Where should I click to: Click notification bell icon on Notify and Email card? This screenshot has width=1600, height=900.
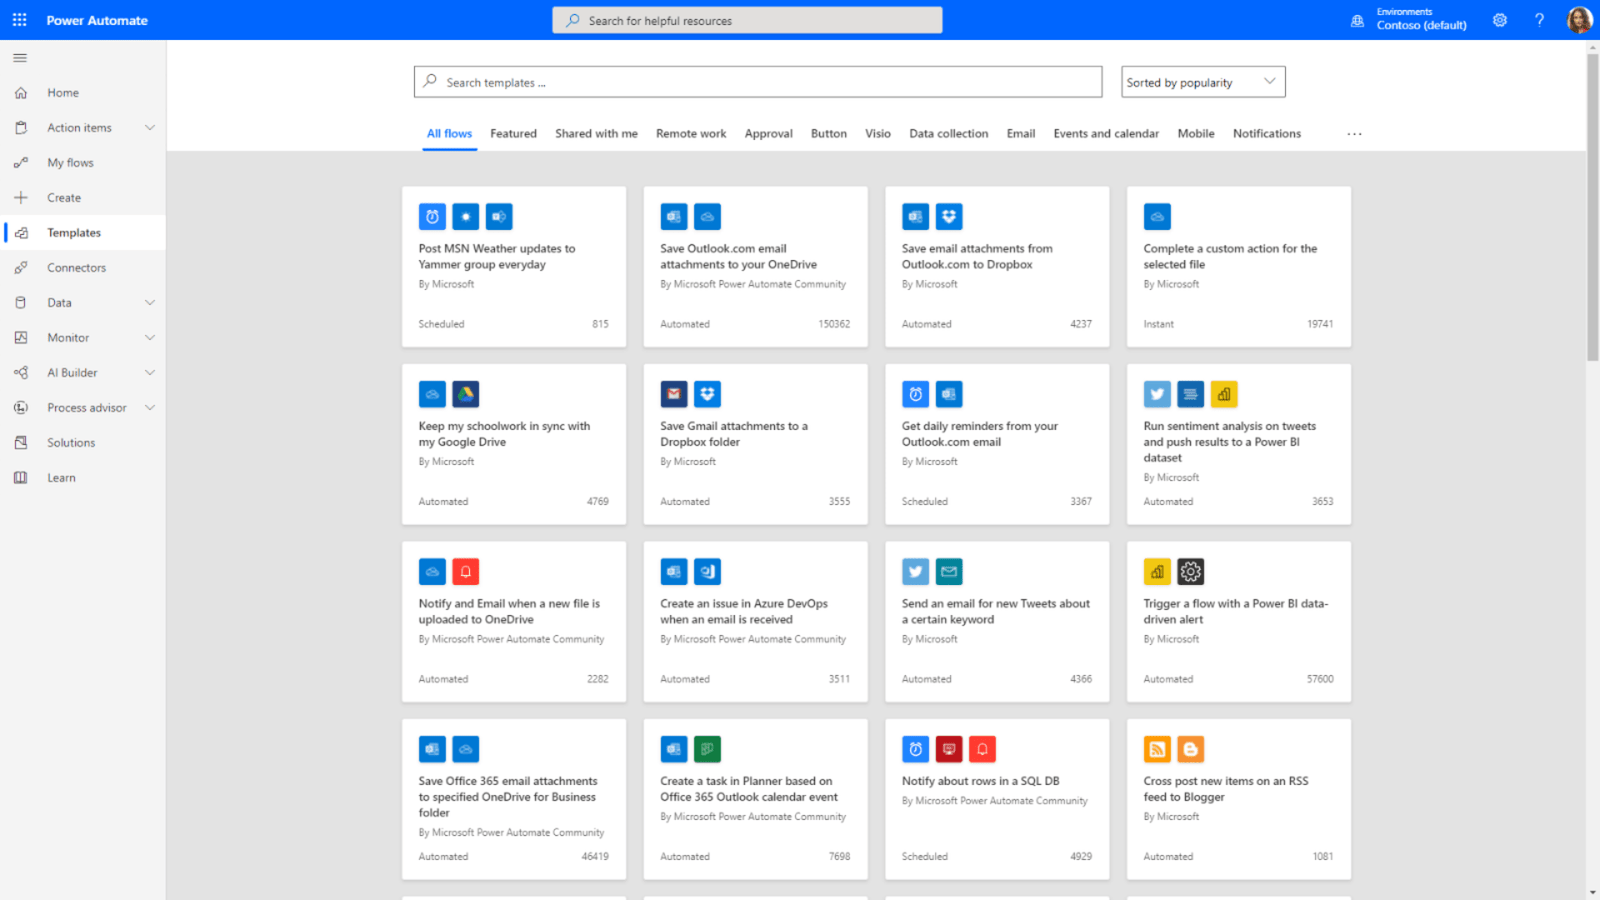[x=465, y=572]
